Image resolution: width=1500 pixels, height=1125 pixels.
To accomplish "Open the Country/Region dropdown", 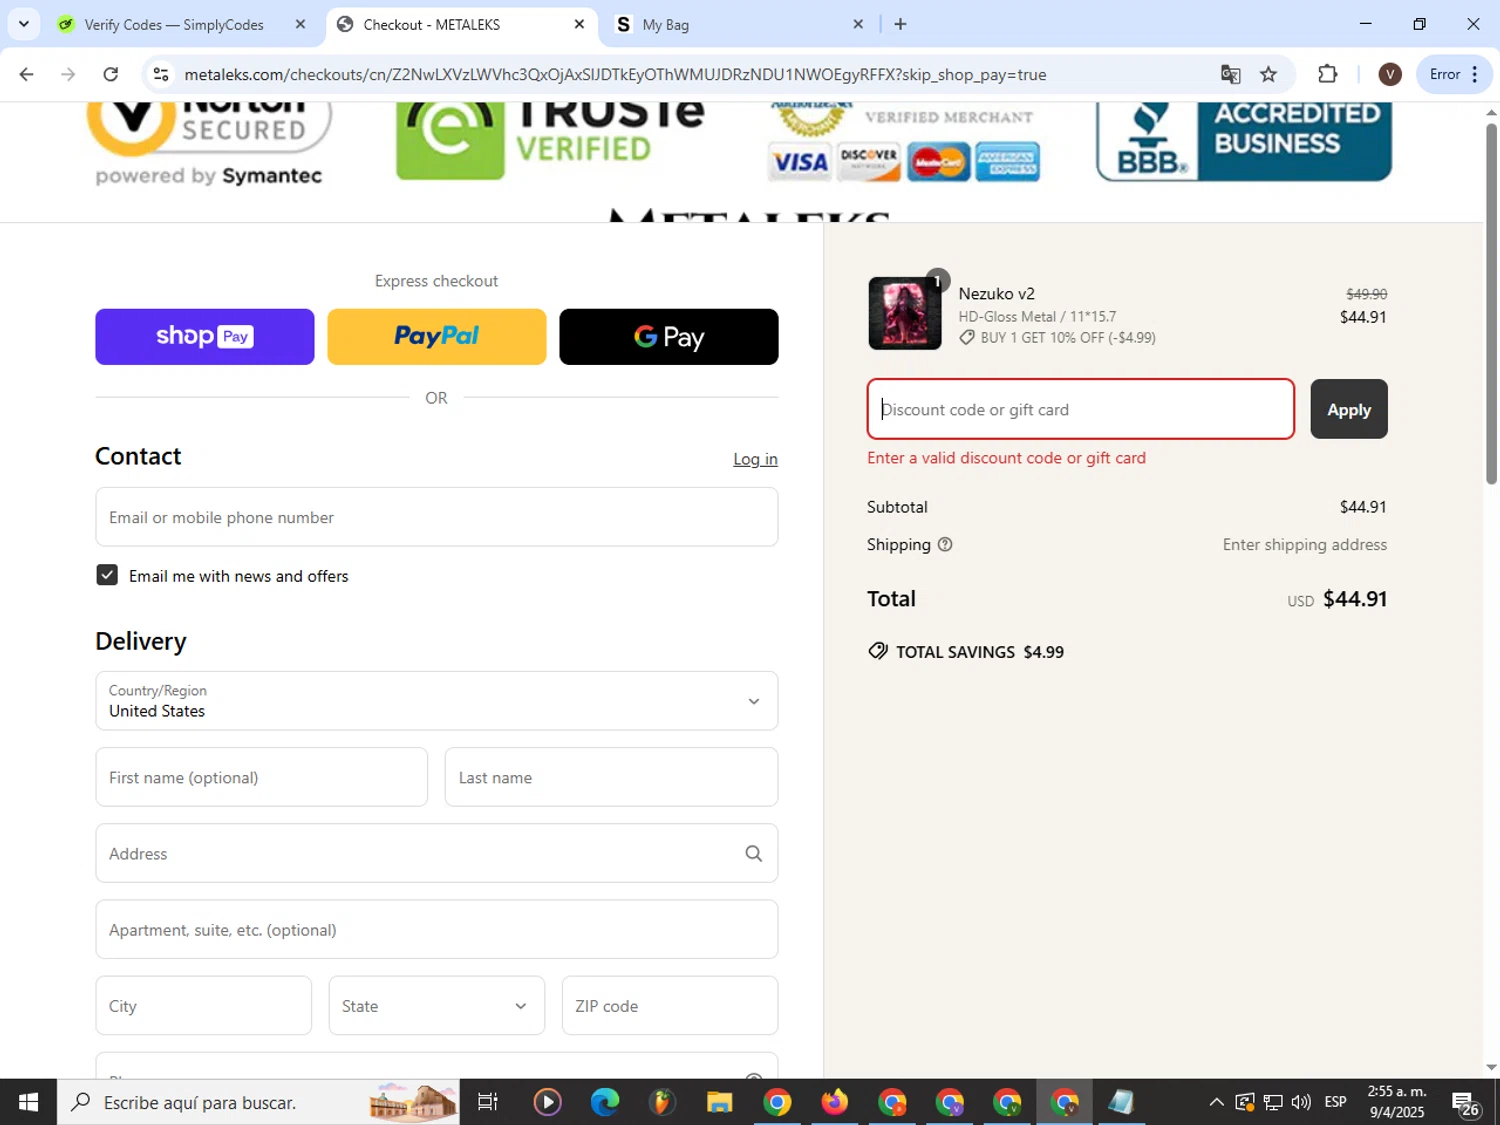I will pos(437,701).
